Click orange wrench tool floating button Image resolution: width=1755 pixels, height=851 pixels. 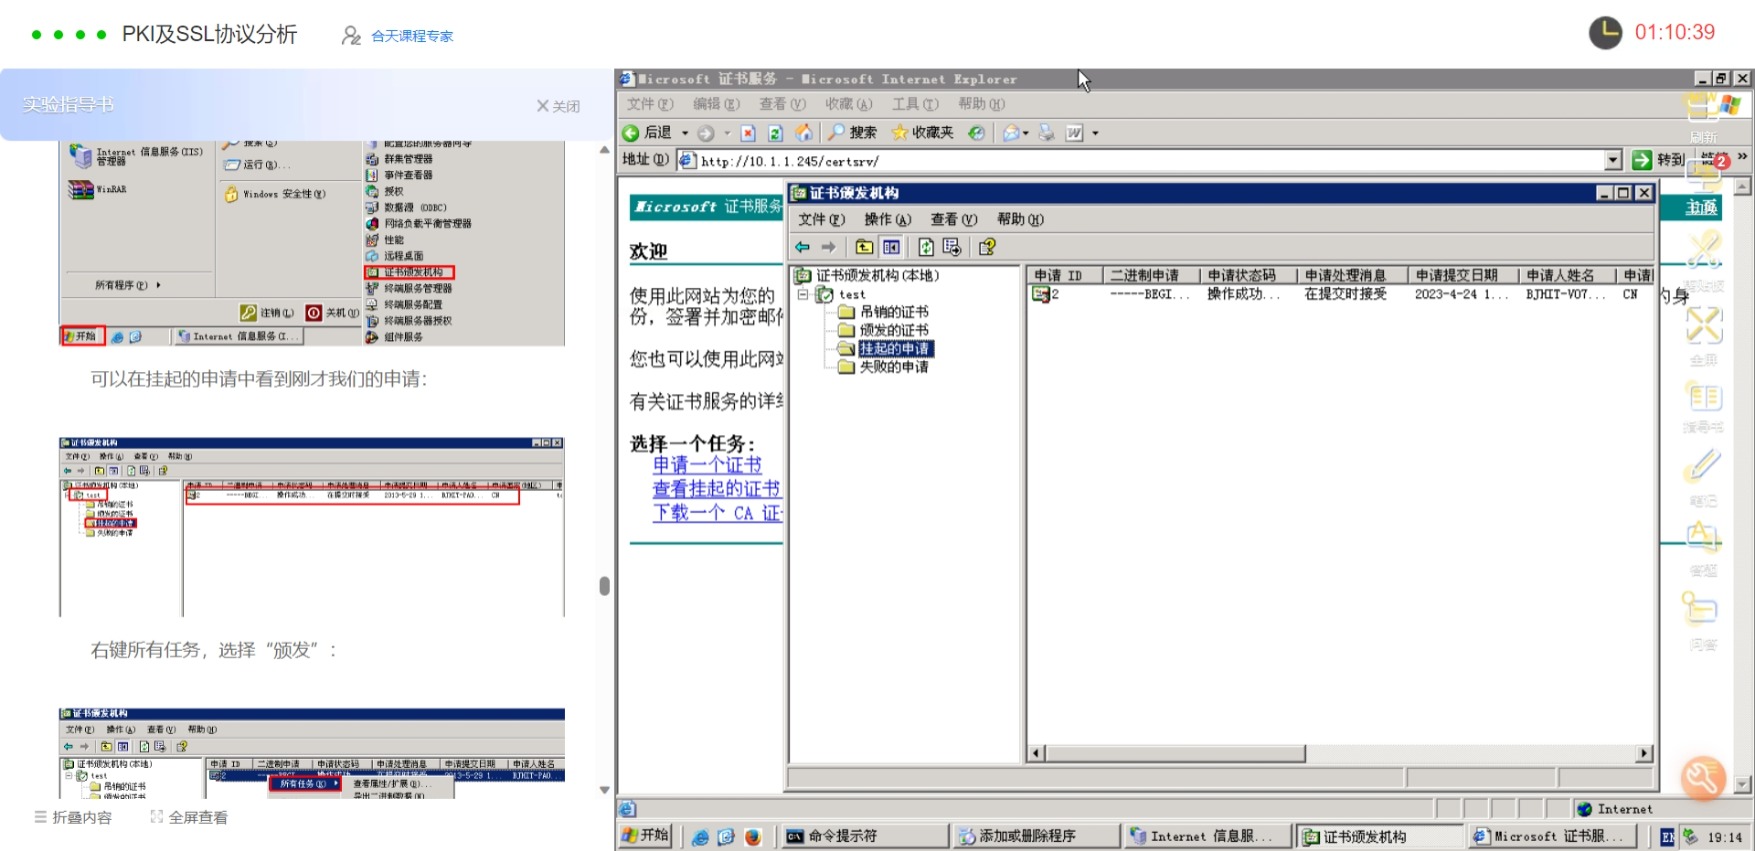pyautogui.click(x=1703, y=778)
